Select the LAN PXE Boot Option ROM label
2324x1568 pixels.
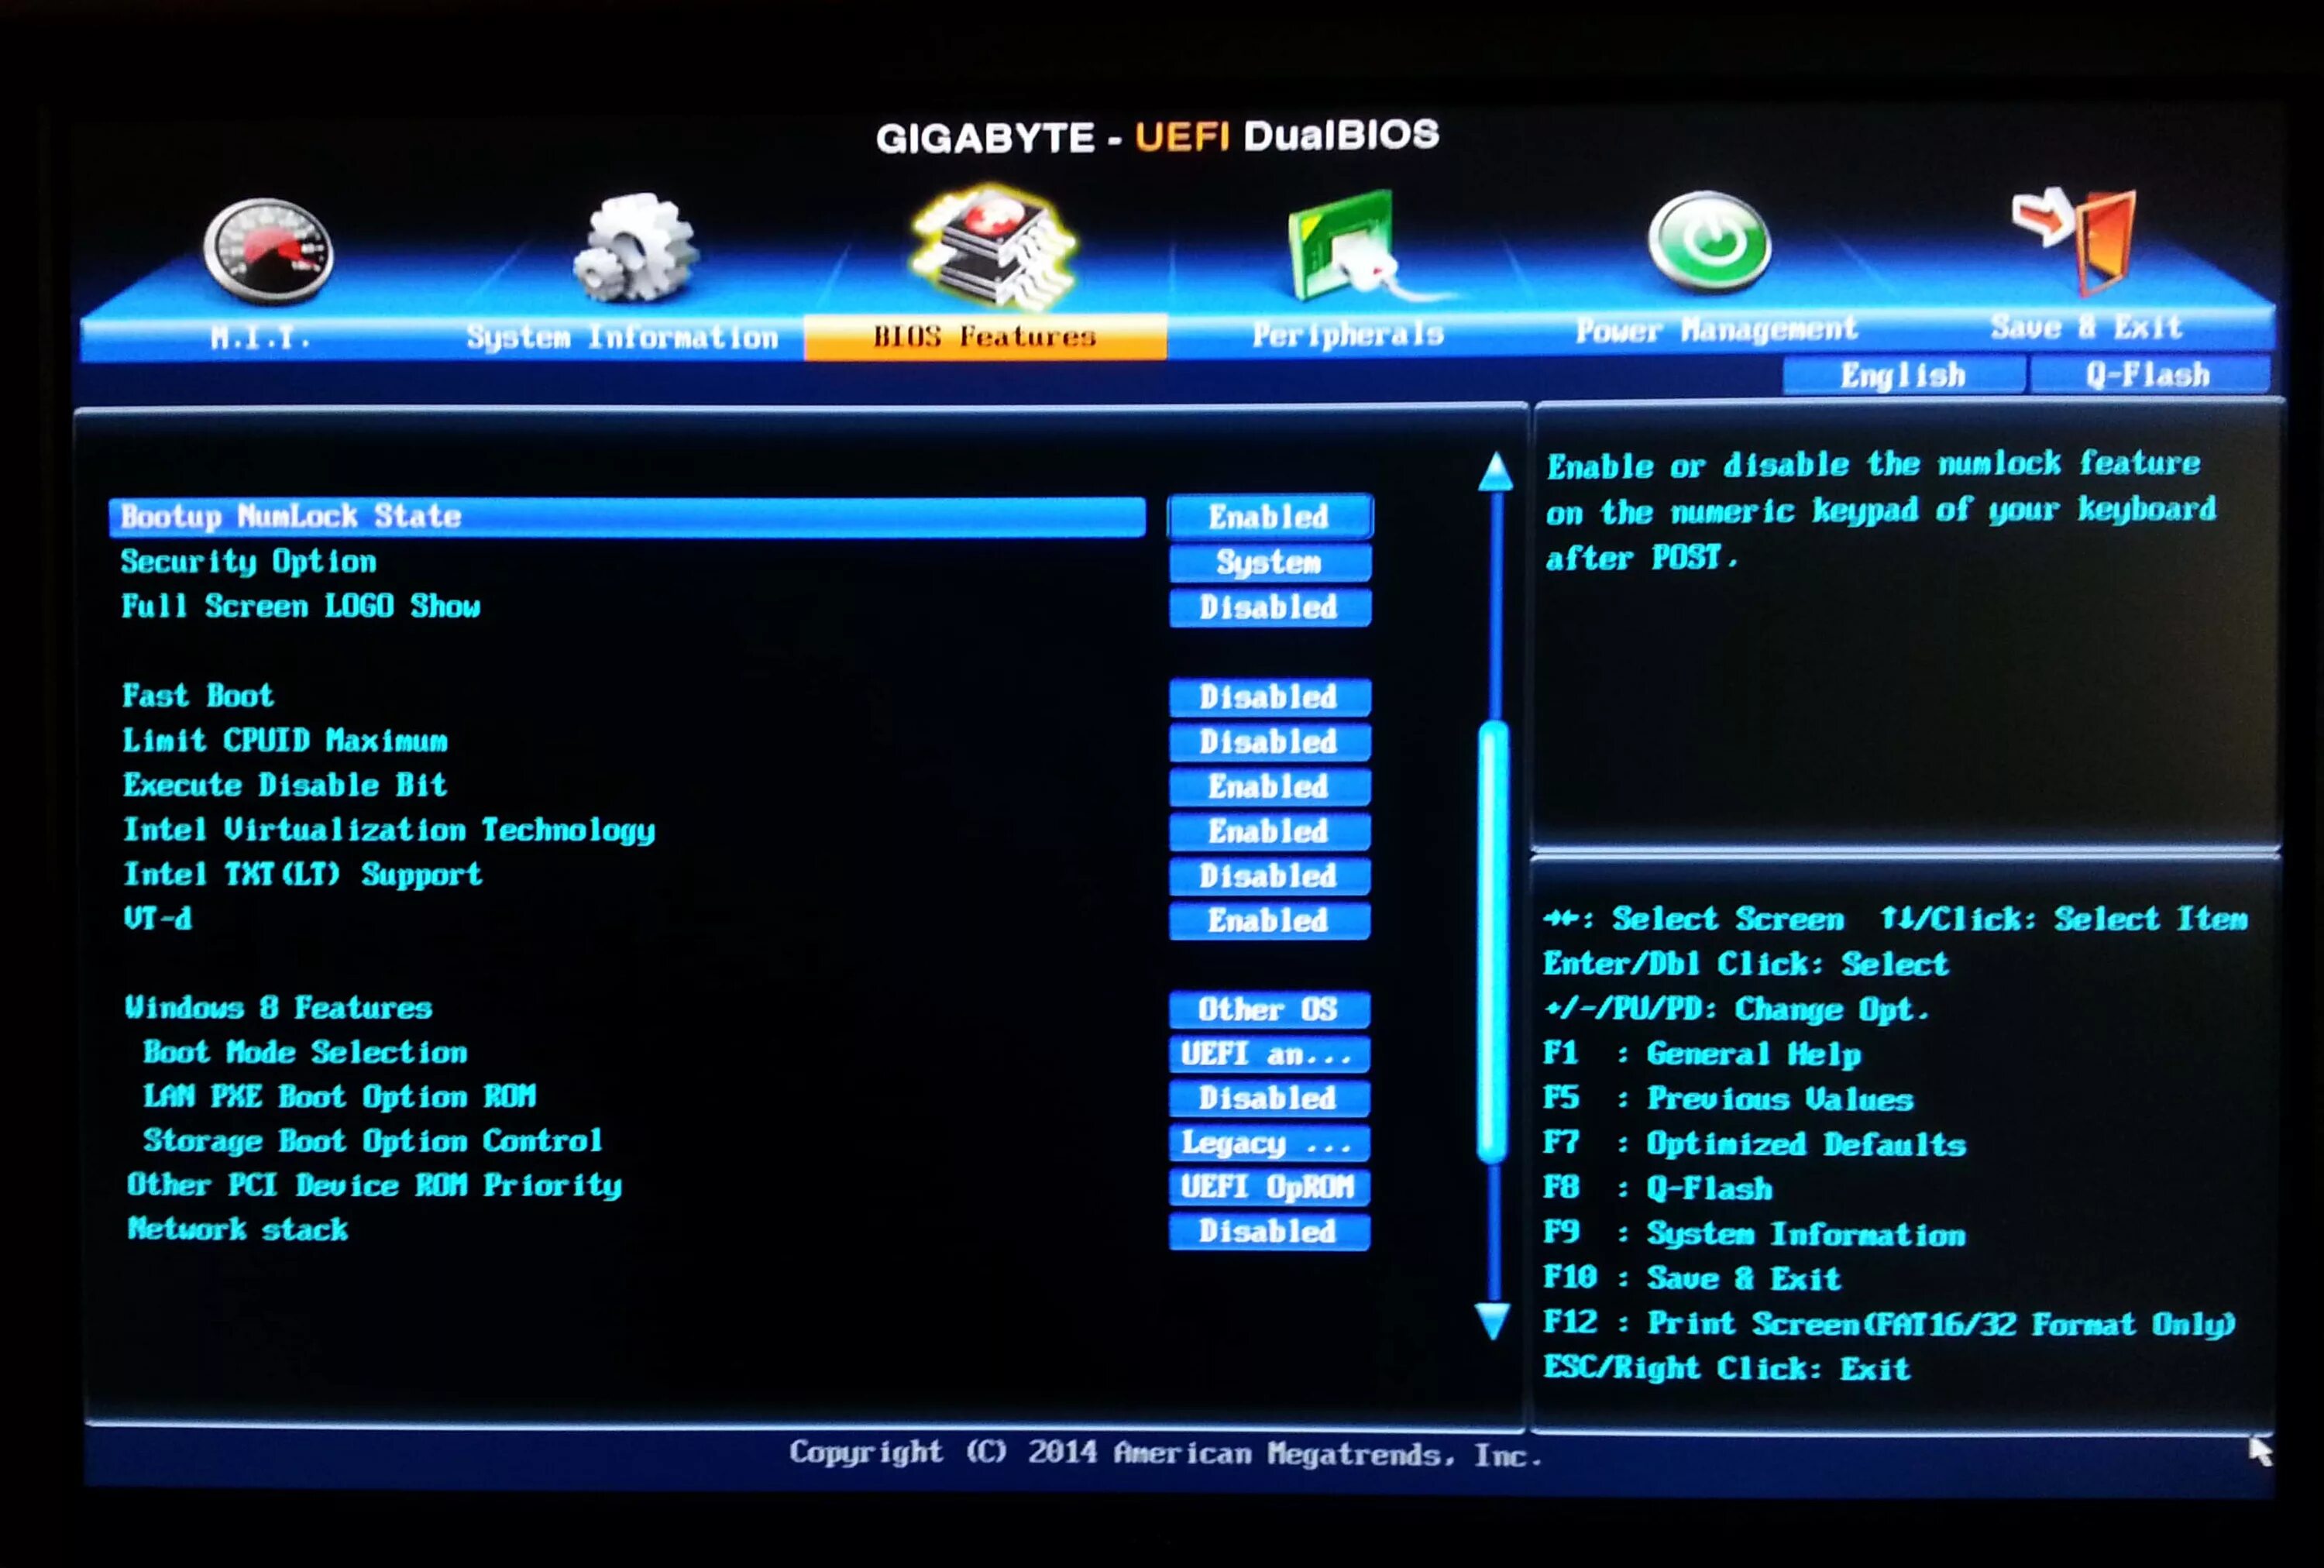339,1097
